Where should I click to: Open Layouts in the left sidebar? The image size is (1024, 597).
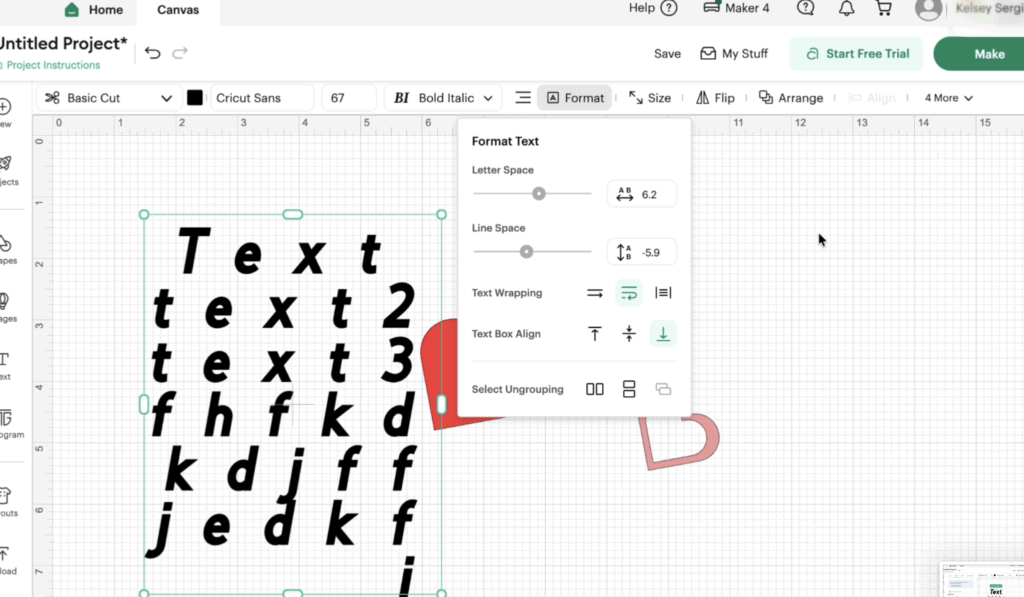point(6,502)
